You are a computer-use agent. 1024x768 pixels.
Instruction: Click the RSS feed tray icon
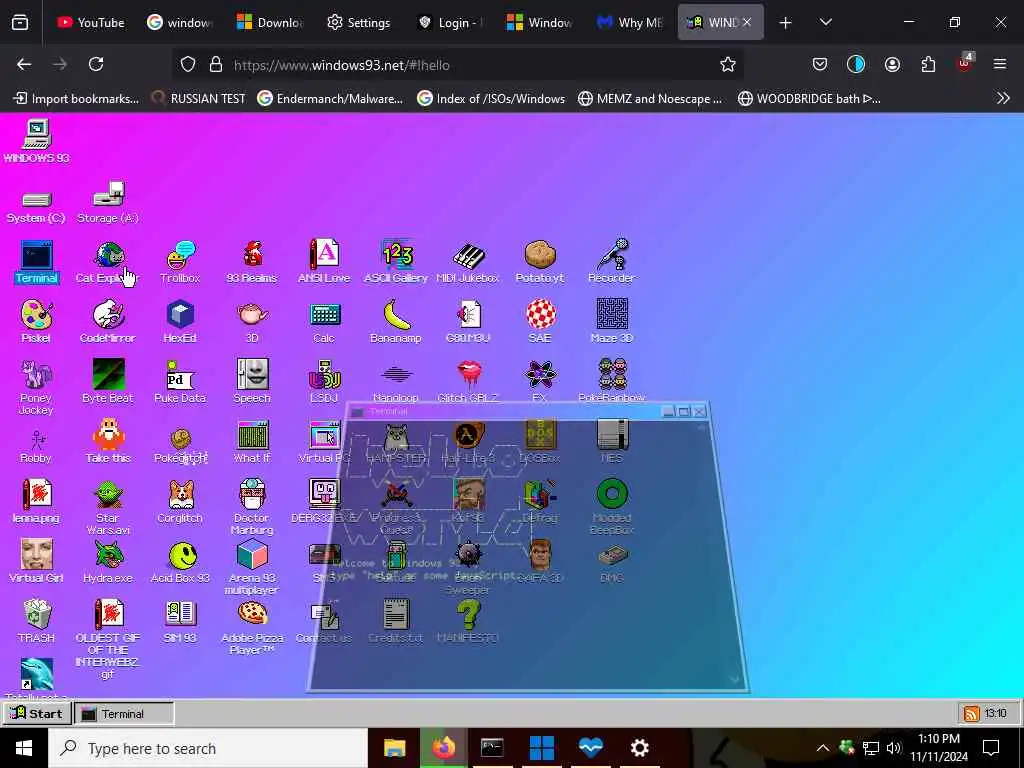pos(972,713)
